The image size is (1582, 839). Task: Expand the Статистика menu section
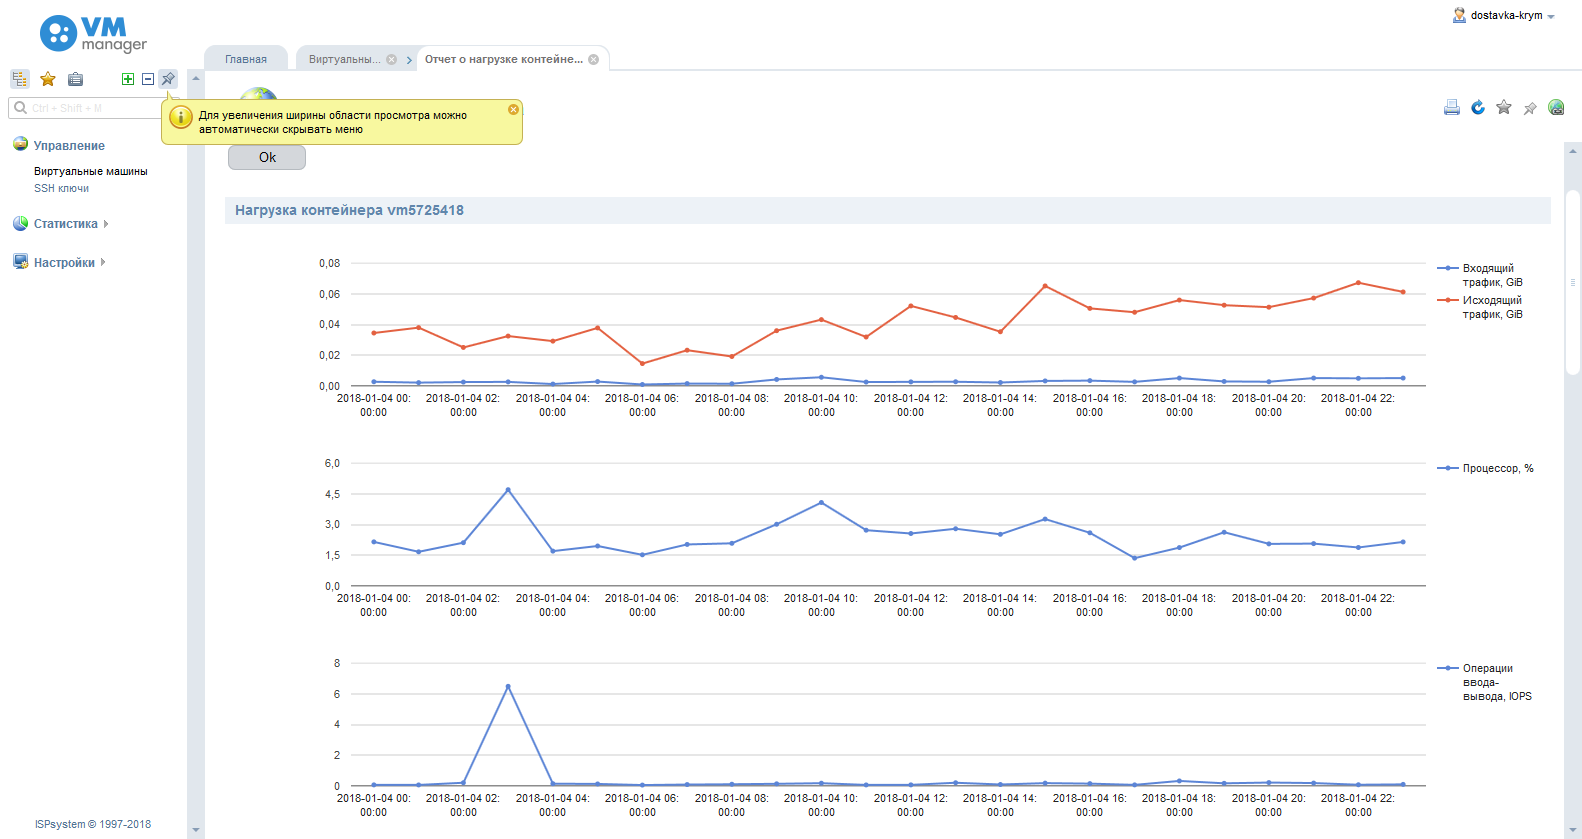tap(66, 224)
